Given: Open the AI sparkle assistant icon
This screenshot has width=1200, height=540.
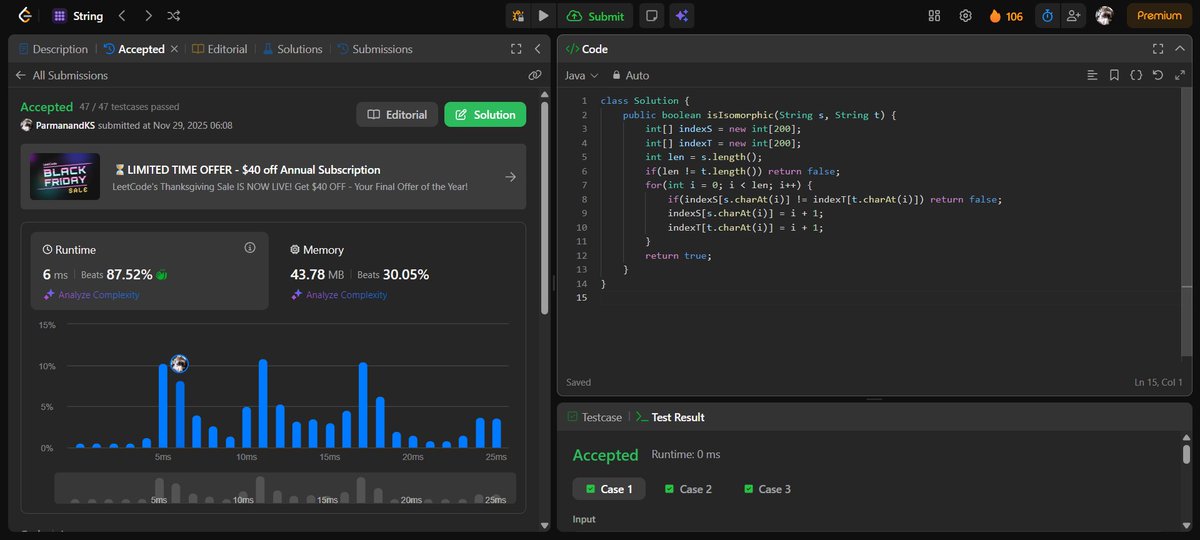Looking at the screenshot, I should click(x=682, y=16).
